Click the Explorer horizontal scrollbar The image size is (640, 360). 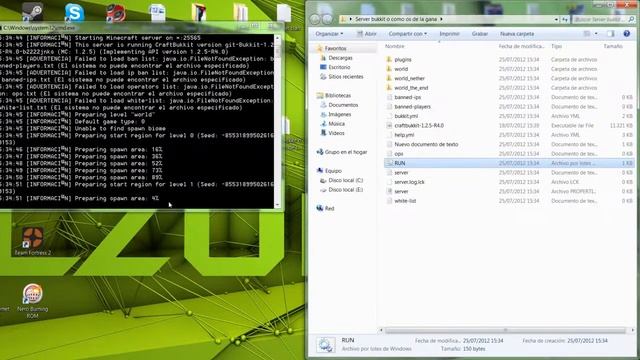505,330
